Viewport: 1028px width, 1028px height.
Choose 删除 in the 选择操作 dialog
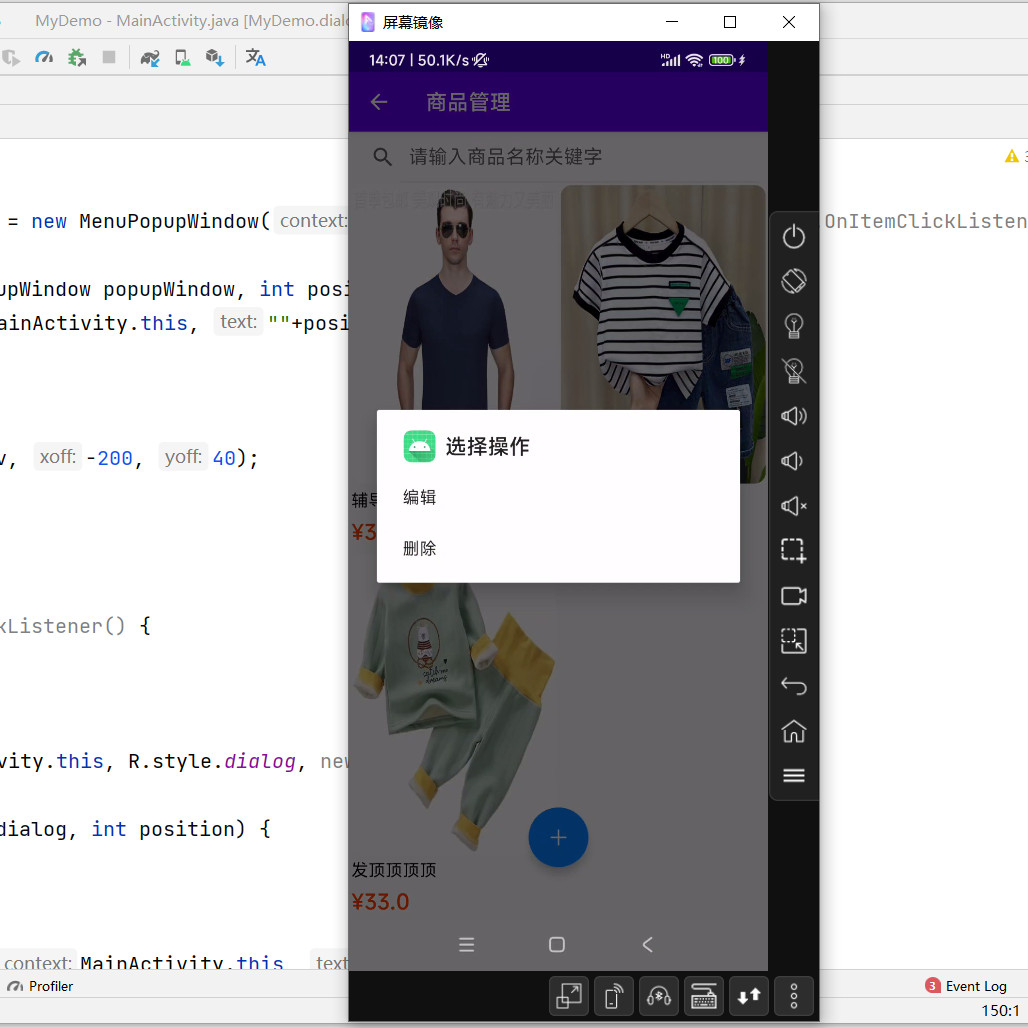(x=419, y=548)
